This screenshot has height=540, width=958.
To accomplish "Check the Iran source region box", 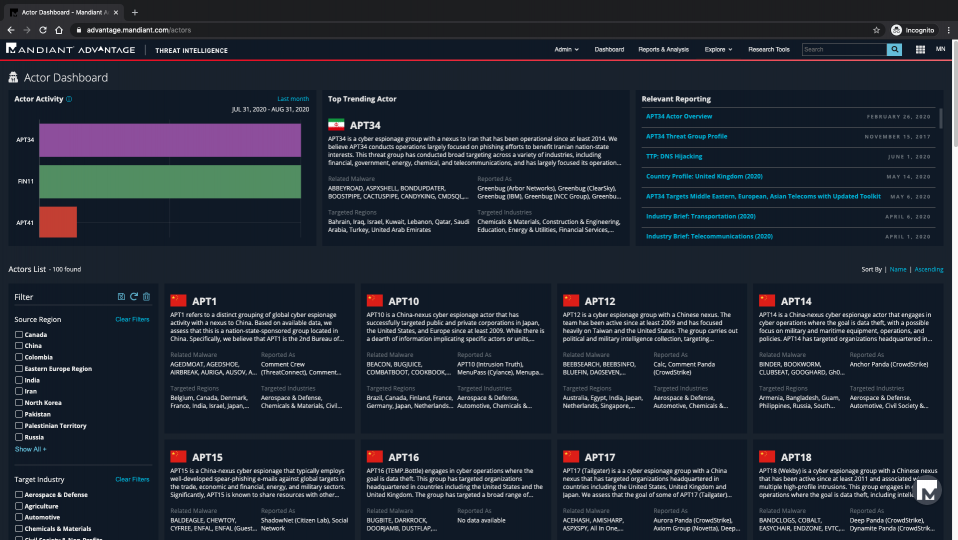I will pos(19,392).
